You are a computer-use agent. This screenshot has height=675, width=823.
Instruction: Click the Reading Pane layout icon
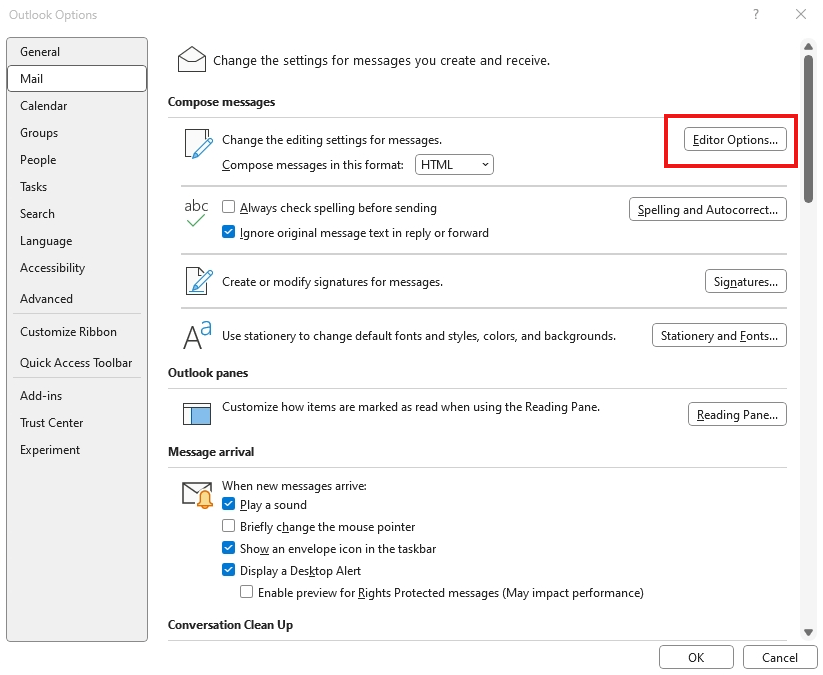[197, 414]
